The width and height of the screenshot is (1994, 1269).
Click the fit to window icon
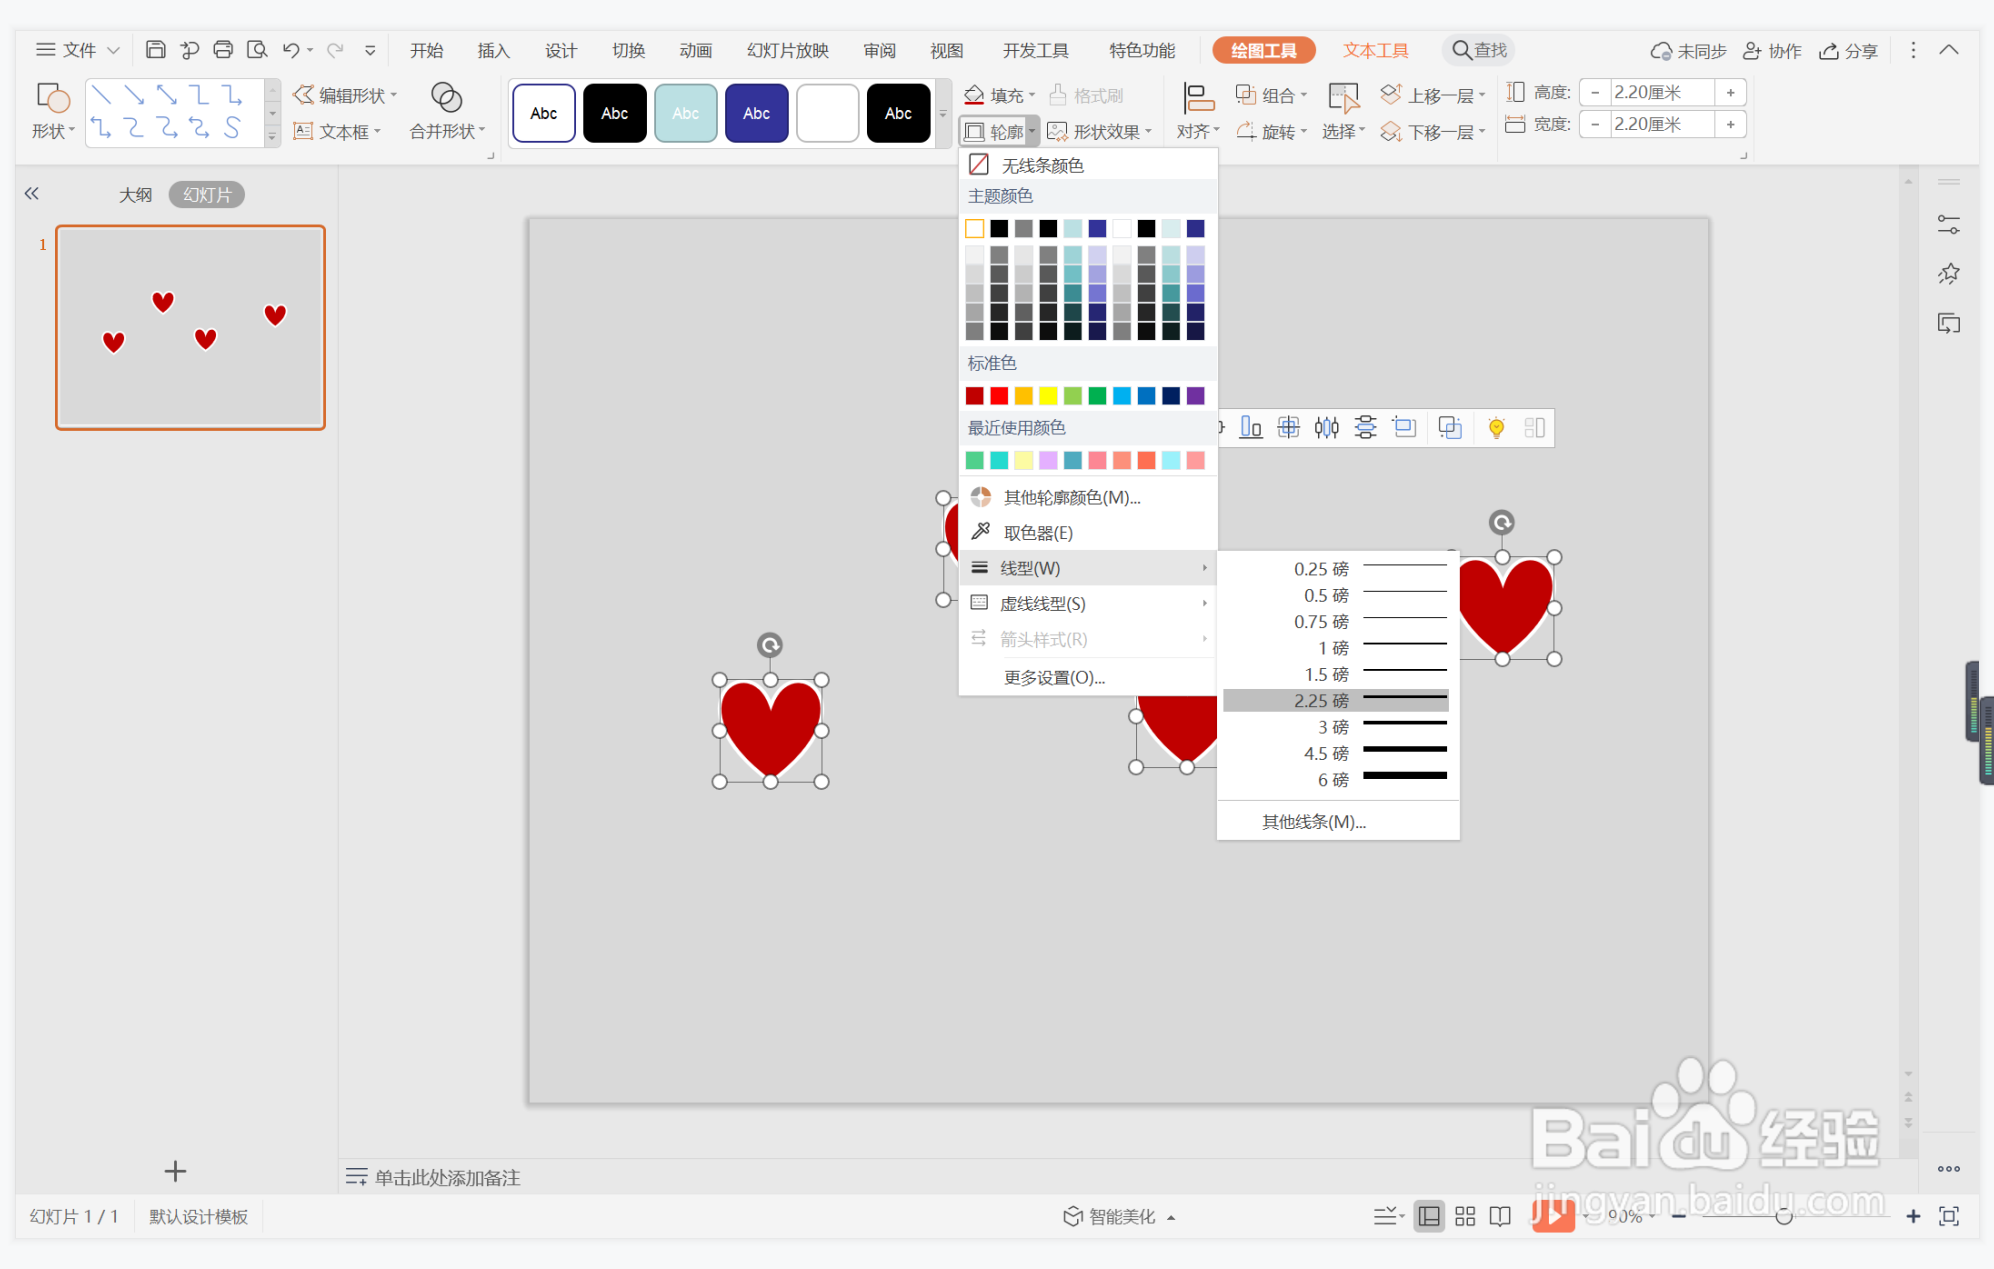click(x=1949, y=1216)
